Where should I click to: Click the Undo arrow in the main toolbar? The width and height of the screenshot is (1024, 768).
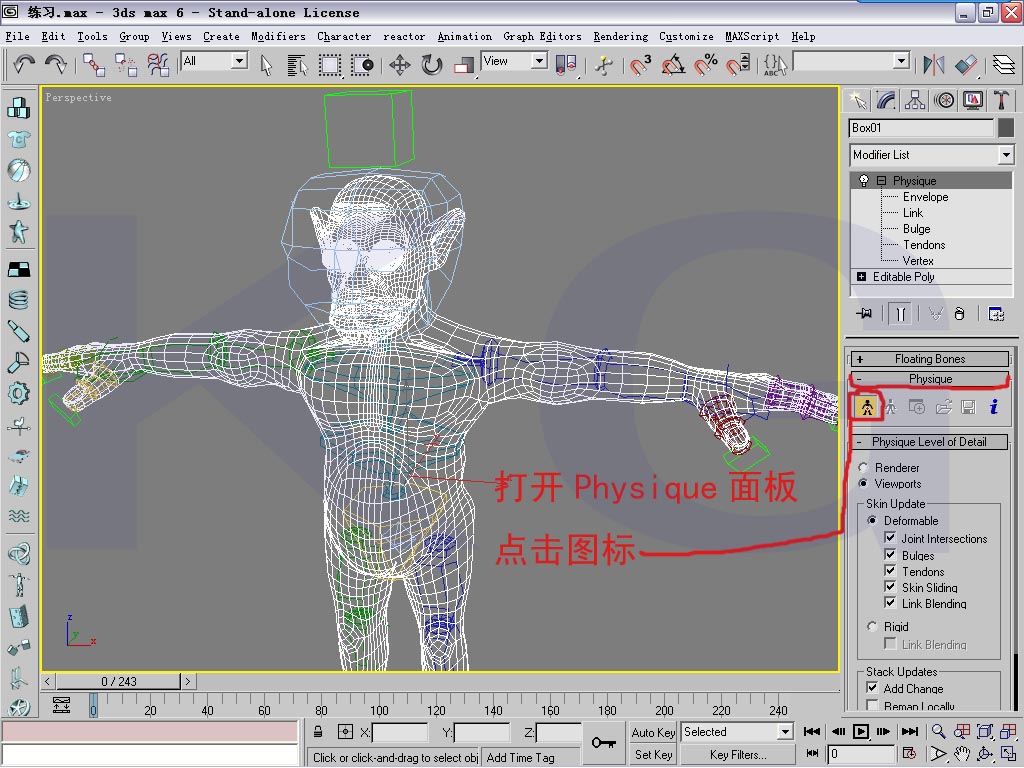pyautogui.click(x=24, y=64)
